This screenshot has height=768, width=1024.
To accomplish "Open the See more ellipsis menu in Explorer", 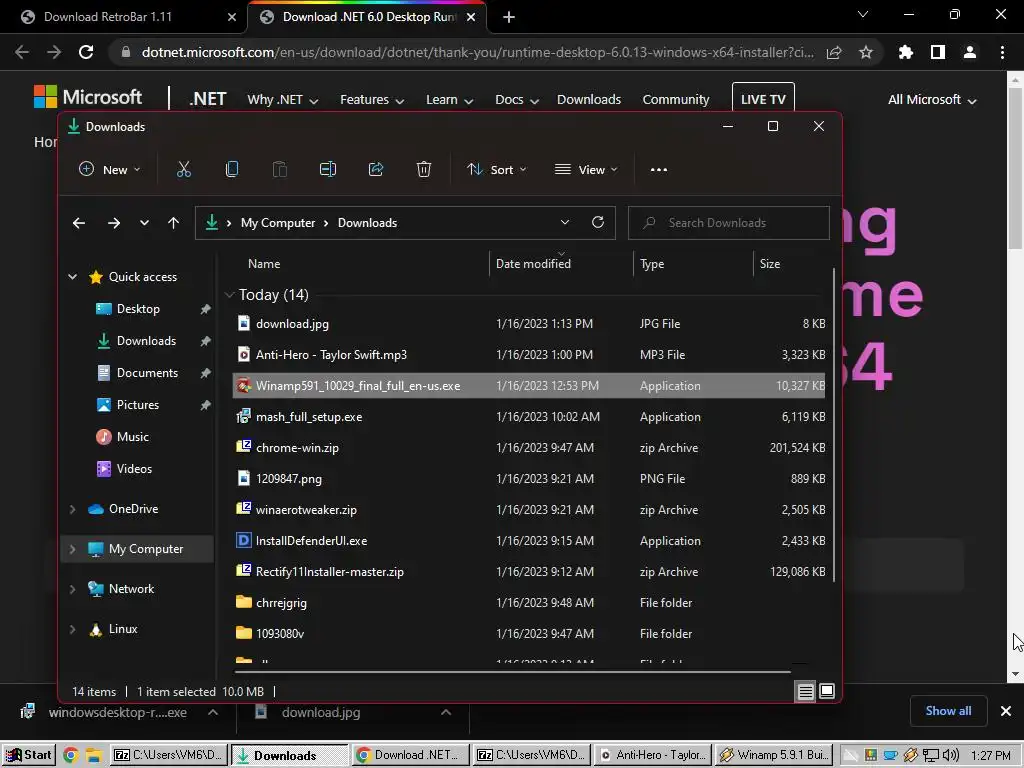I will 659,170.
